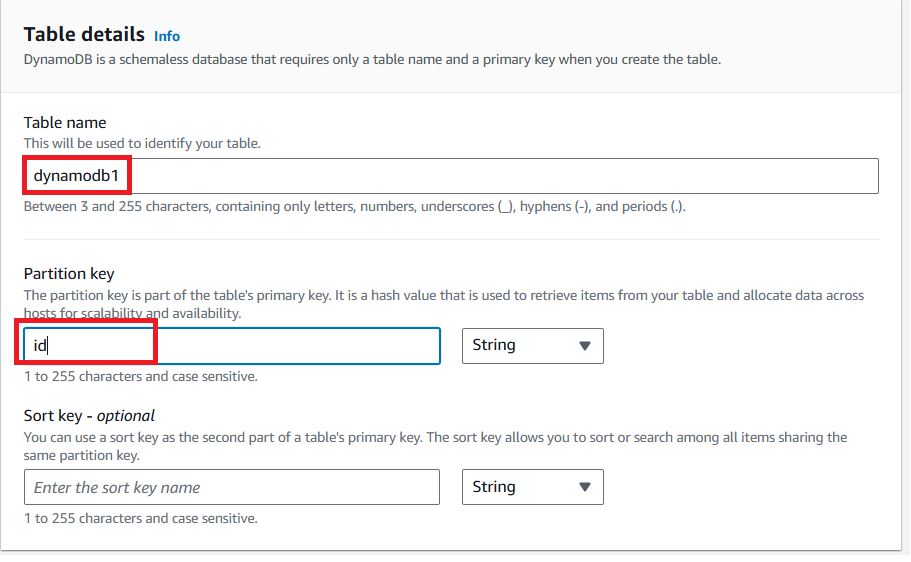
Task: Click the Table details heading
Action: tap(84, 35)
